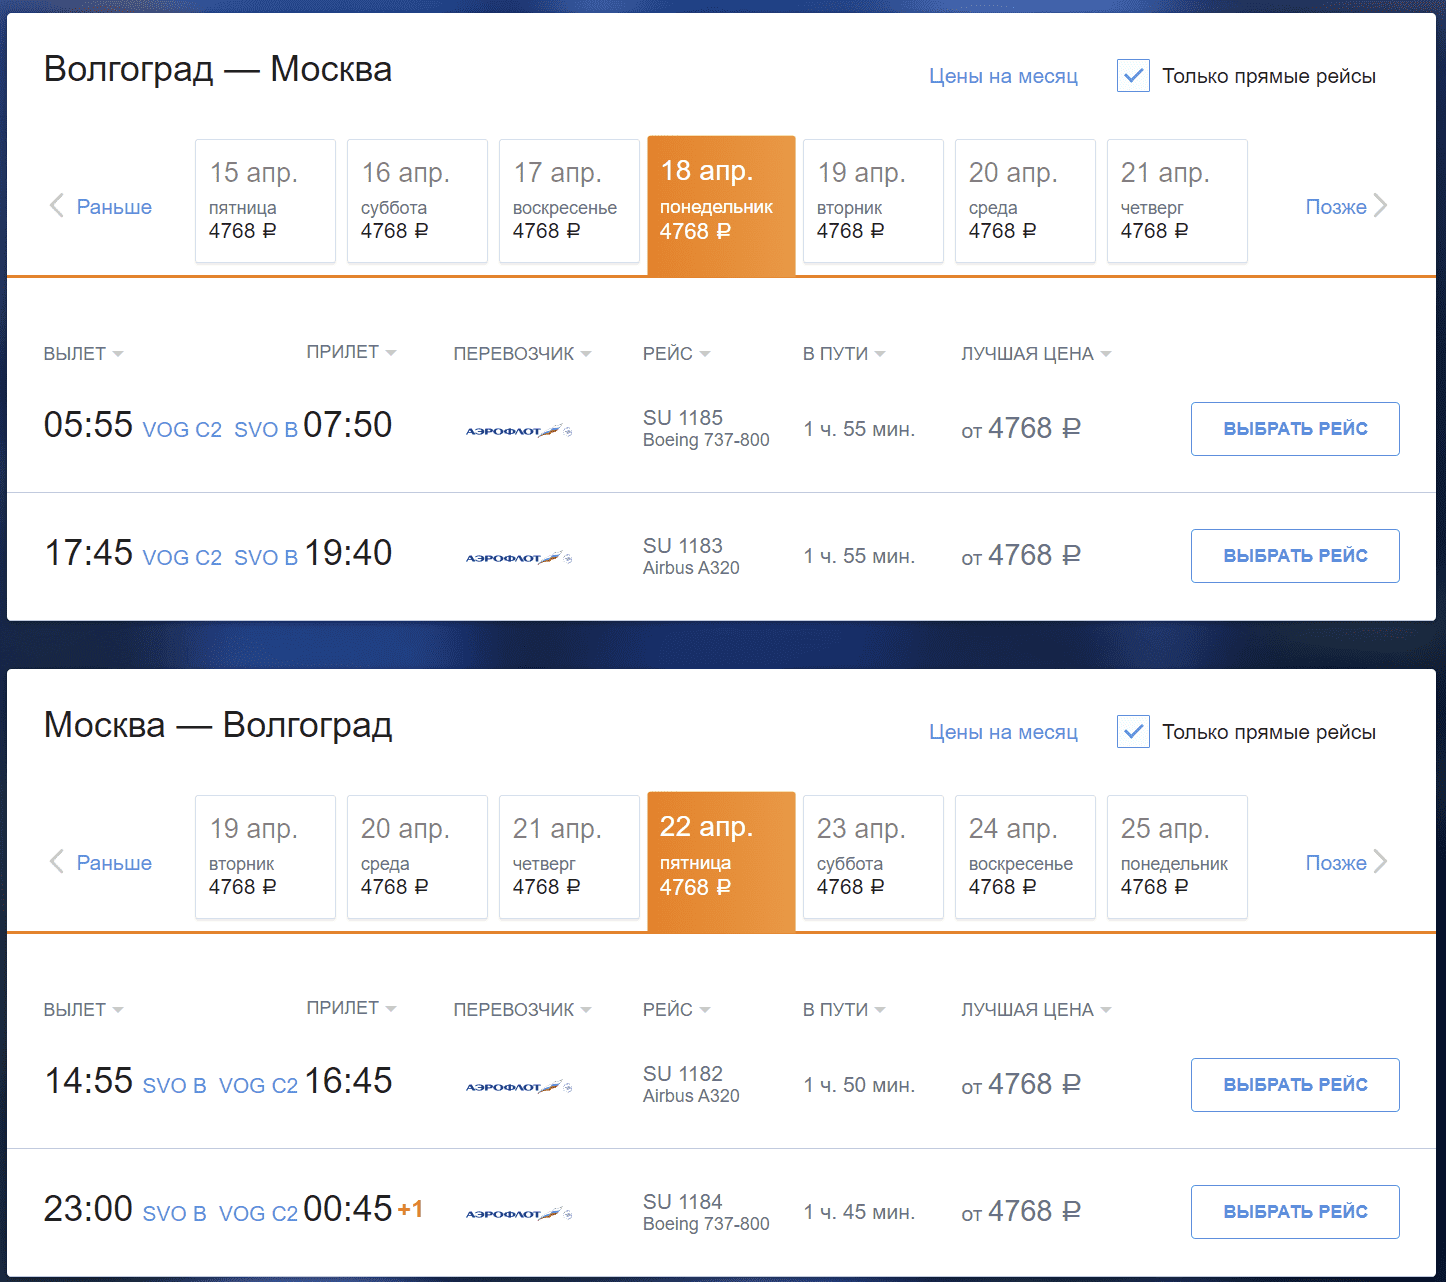1446x1282 pixels.
Task: Sort return flights by ПЕРЕВОЗЧИК
Action: point(521,1010)
